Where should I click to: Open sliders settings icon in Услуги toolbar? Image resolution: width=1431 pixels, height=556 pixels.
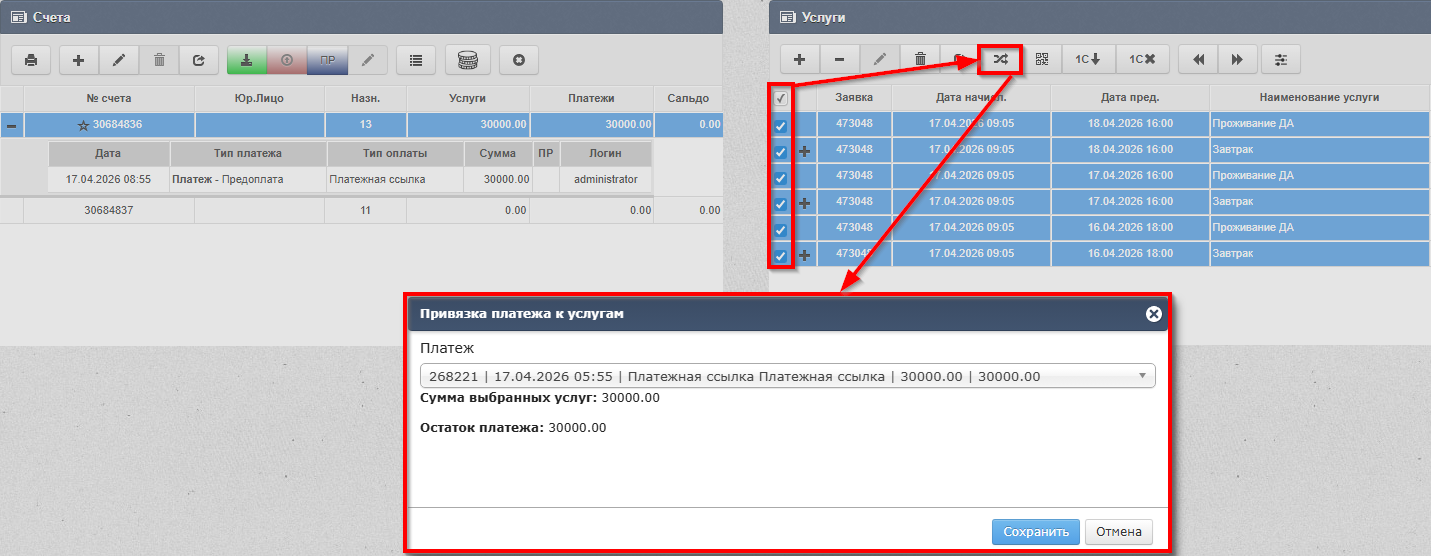click(1280, 59)
